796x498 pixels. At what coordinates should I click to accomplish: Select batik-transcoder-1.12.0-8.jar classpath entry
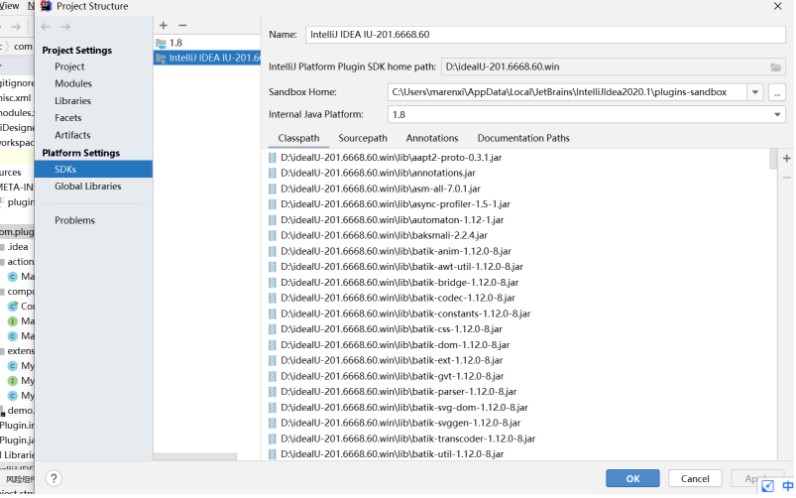[x=408, y=439]
